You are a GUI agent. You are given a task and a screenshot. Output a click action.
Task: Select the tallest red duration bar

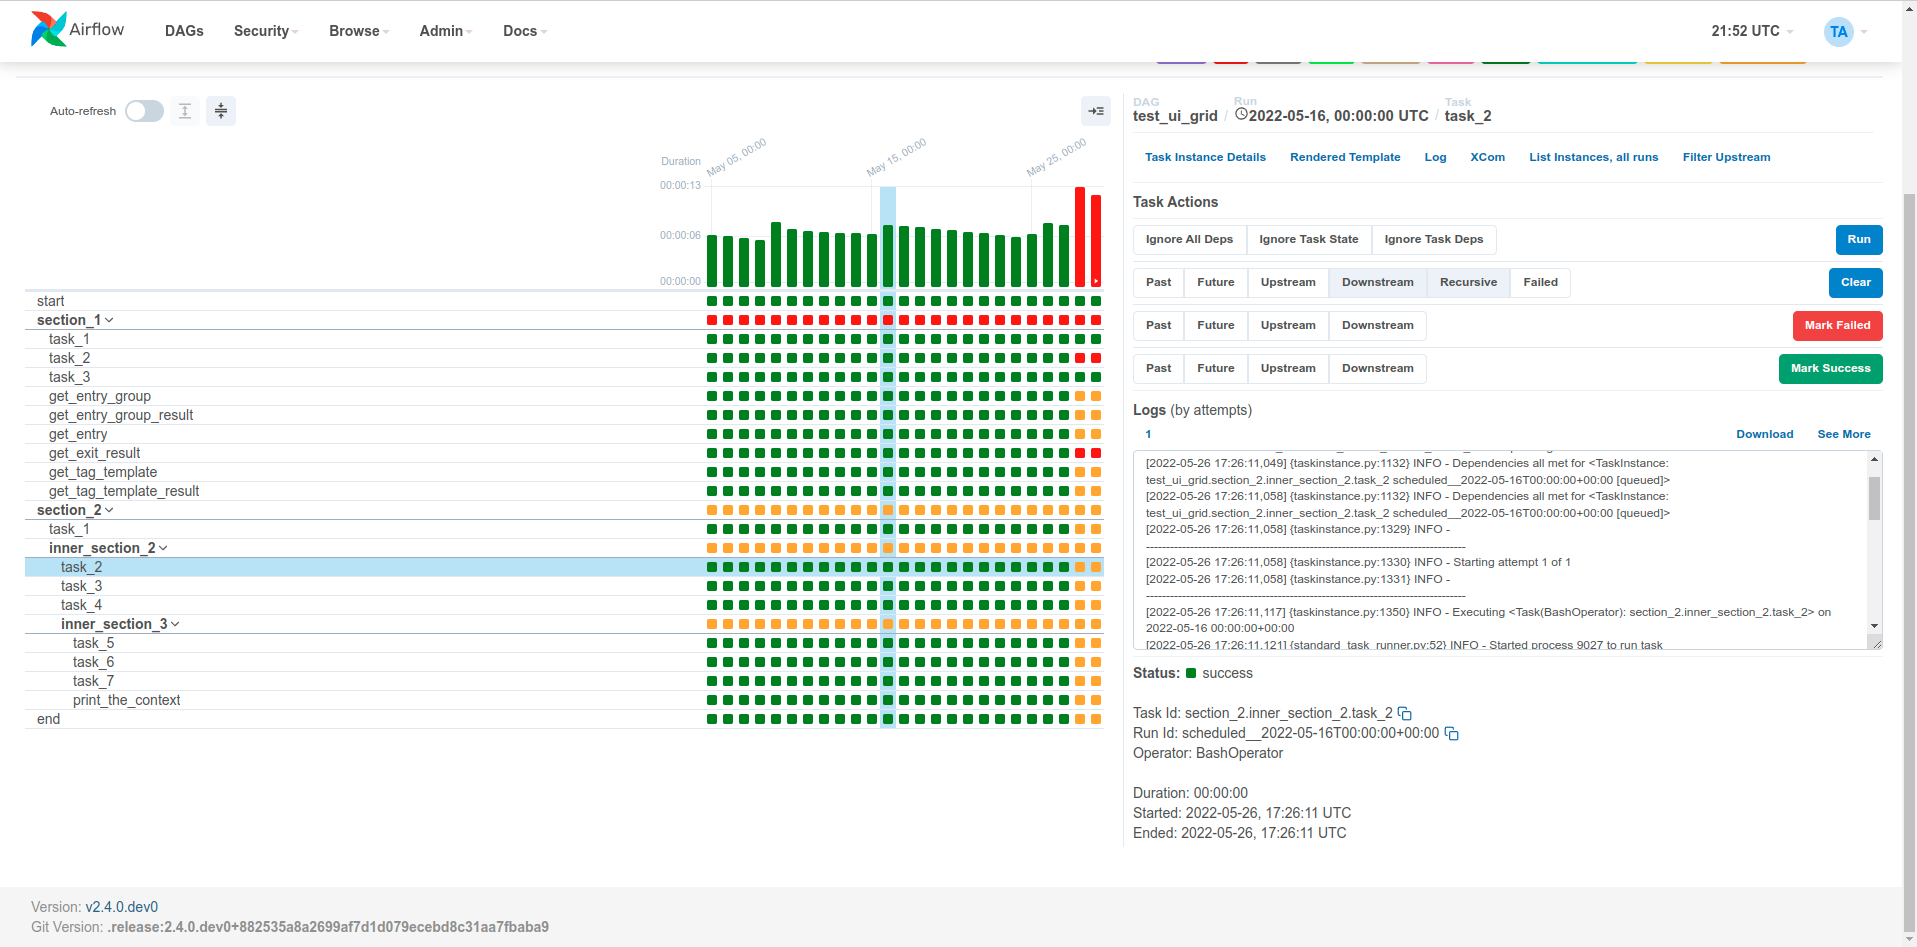pos(1080,237)
